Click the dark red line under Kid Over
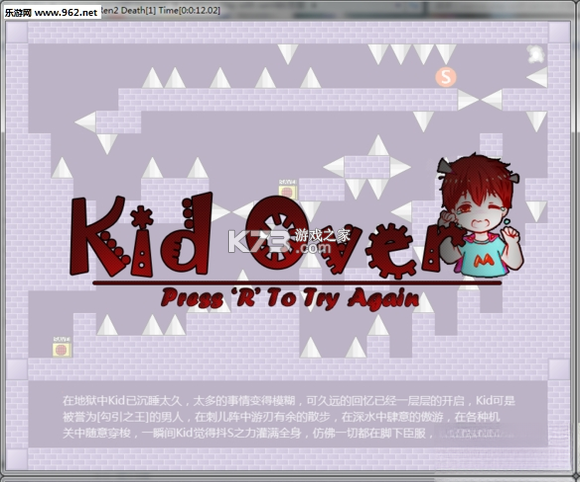580x482 pixels. tap(297, 283)
